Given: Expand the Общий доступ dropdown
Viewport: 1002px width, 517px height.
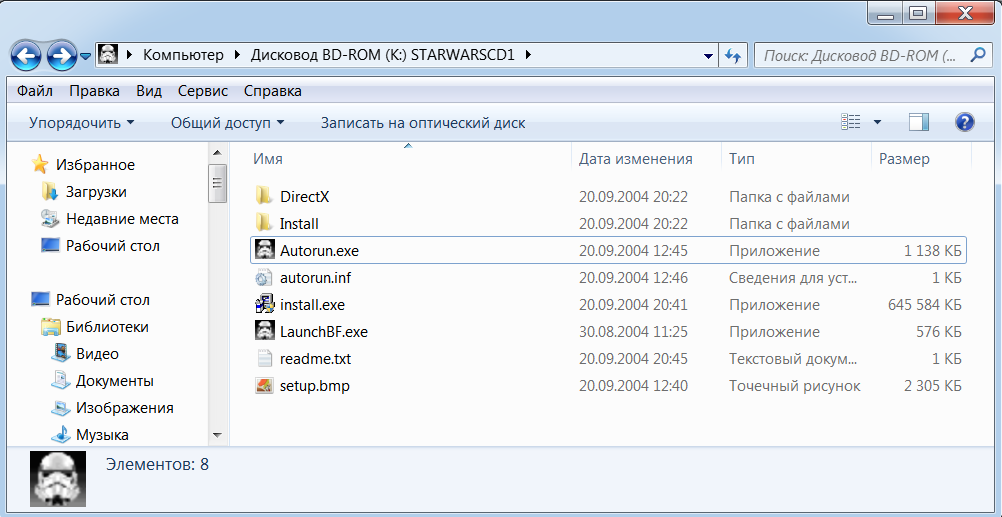Looking at the screenshot, I should tap(227, 123).
